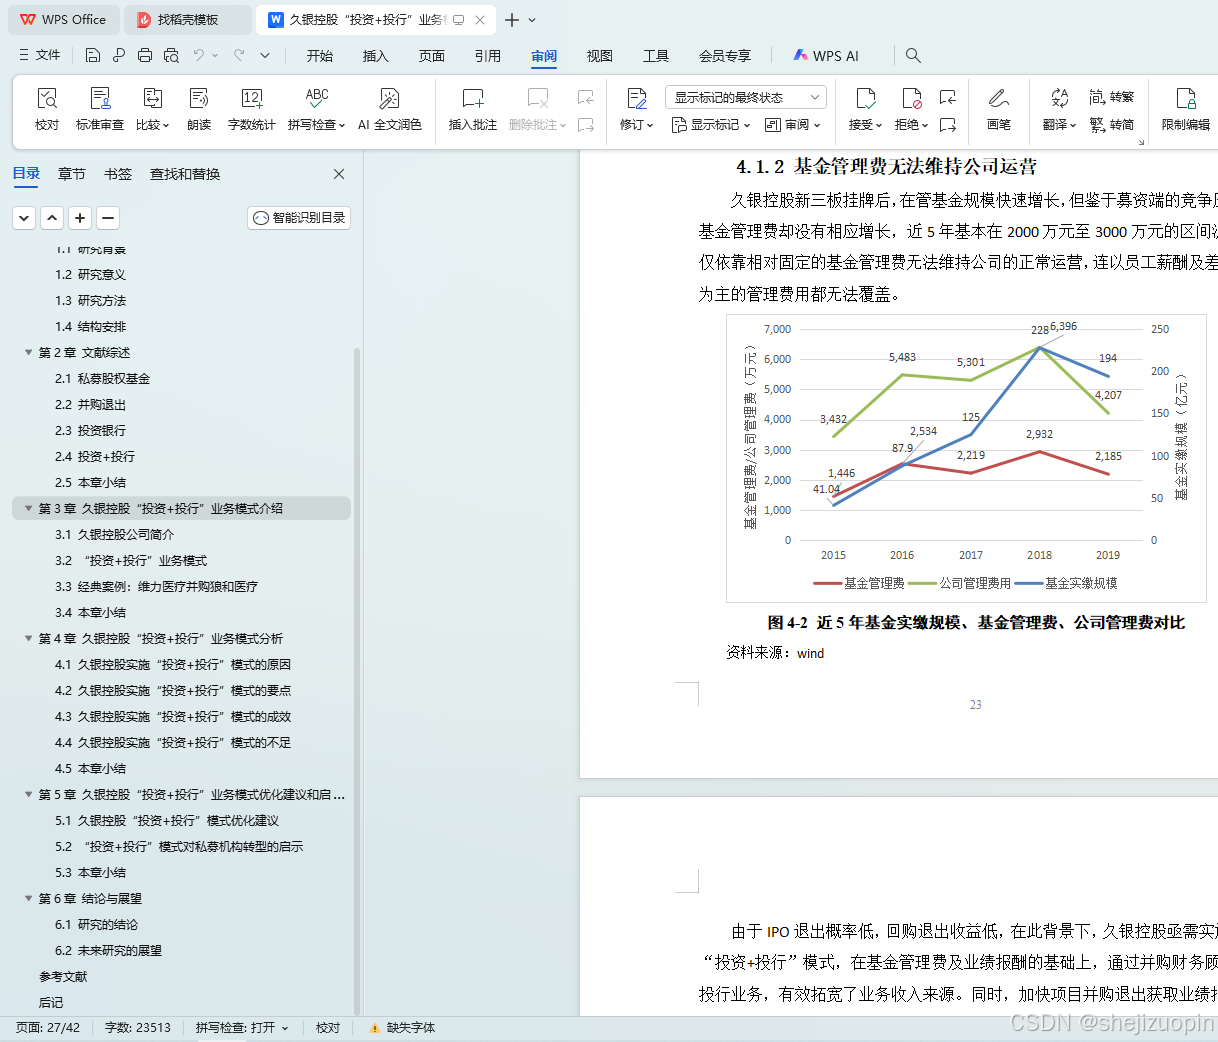Click the print preview icon
Image resolution: width=1218 pixels, height=1042 pixels.
pyautogui.click(x=171, y=56)
